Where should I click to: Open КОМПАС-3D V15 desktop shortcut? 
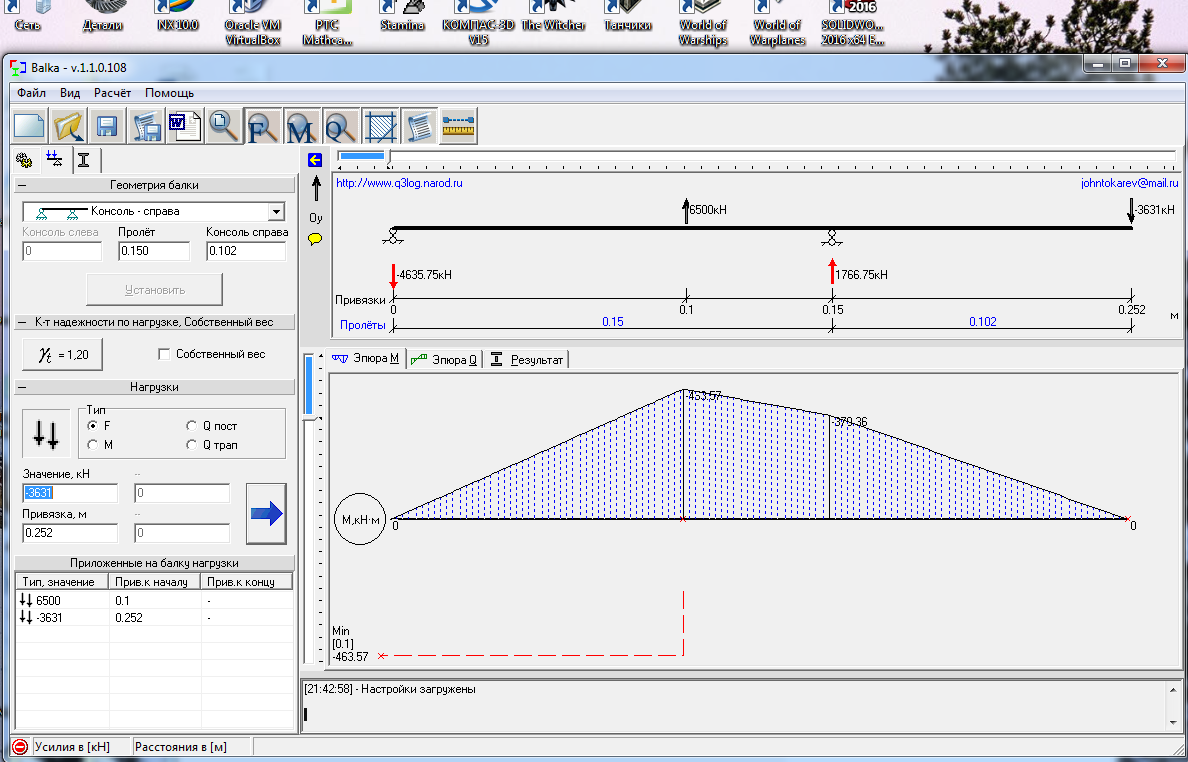[x=478, y=23]
